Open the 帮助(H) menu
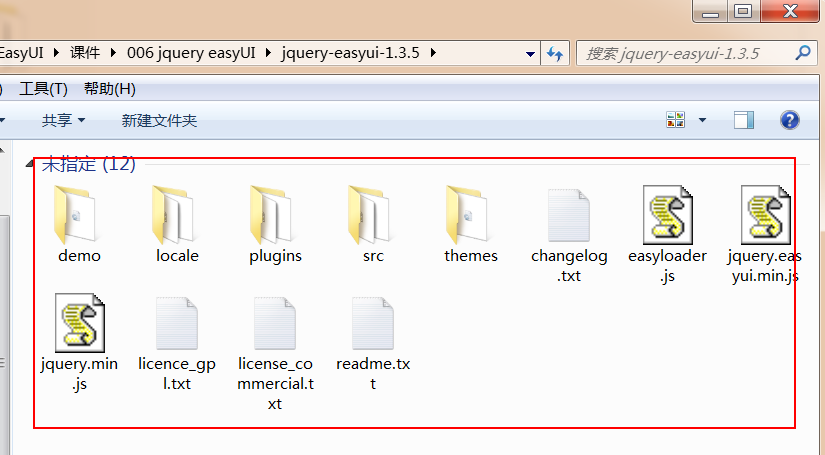Image resolution: width=825 pixels, height=455 pixels. 109,89
